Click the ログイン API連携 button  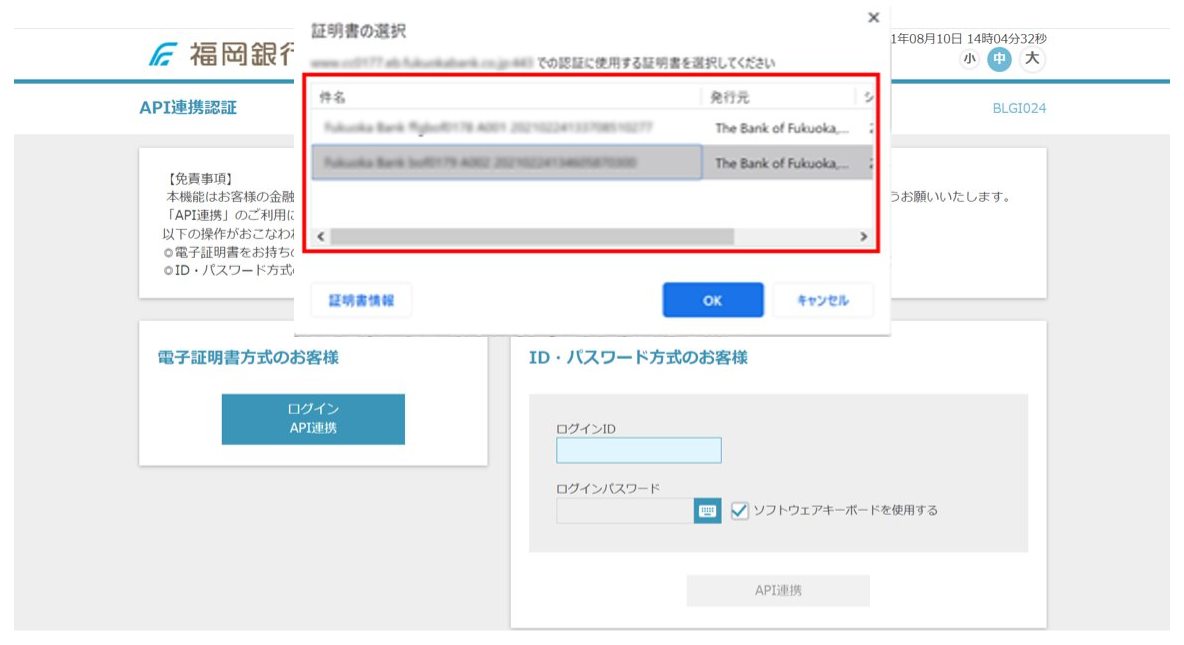click(313, 419)
